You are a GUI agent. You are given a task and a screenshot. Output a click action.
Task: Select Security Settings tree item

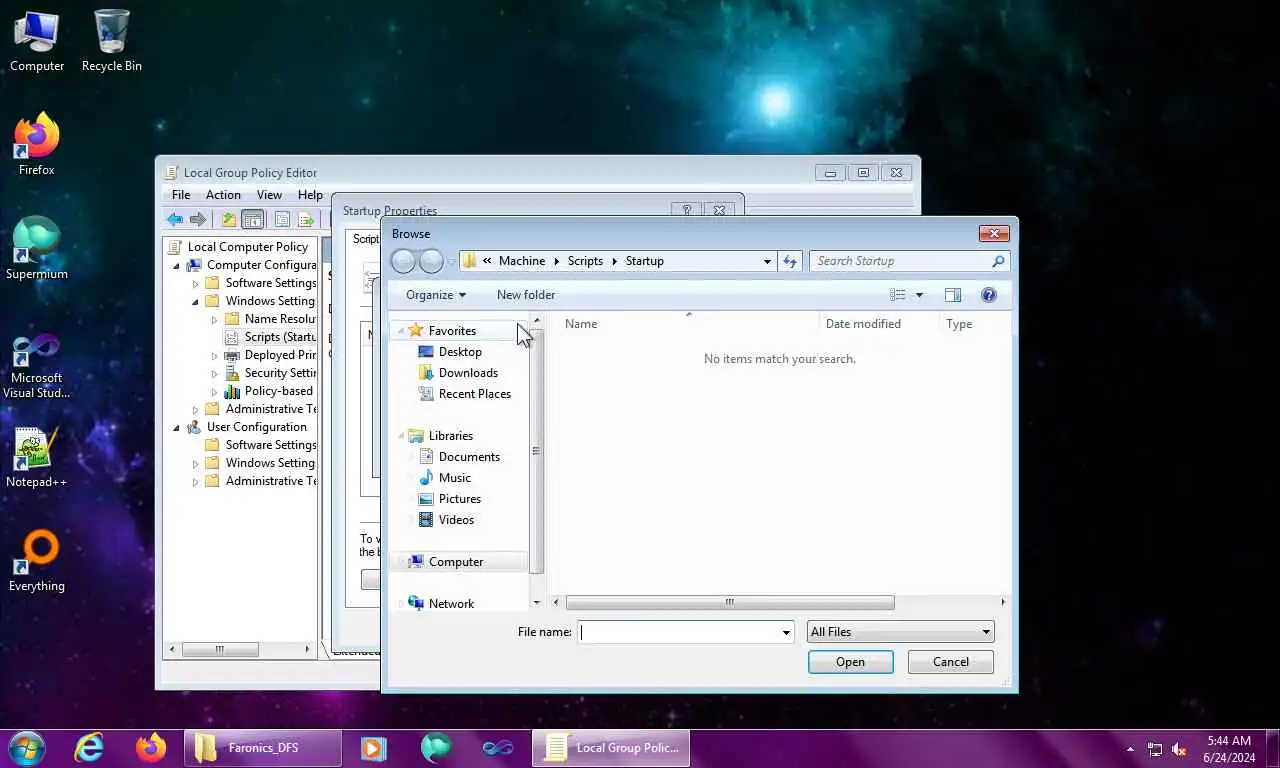coord(279,373)
